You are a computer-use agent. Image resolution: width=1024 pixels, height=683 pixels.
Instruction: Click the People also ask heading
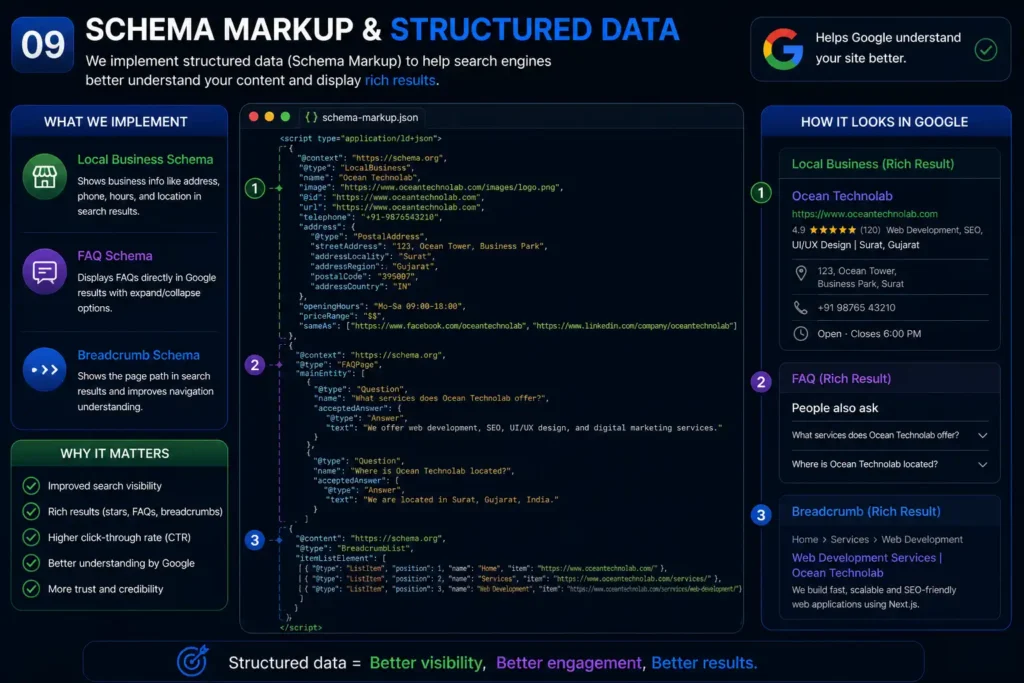coord(835,408)
